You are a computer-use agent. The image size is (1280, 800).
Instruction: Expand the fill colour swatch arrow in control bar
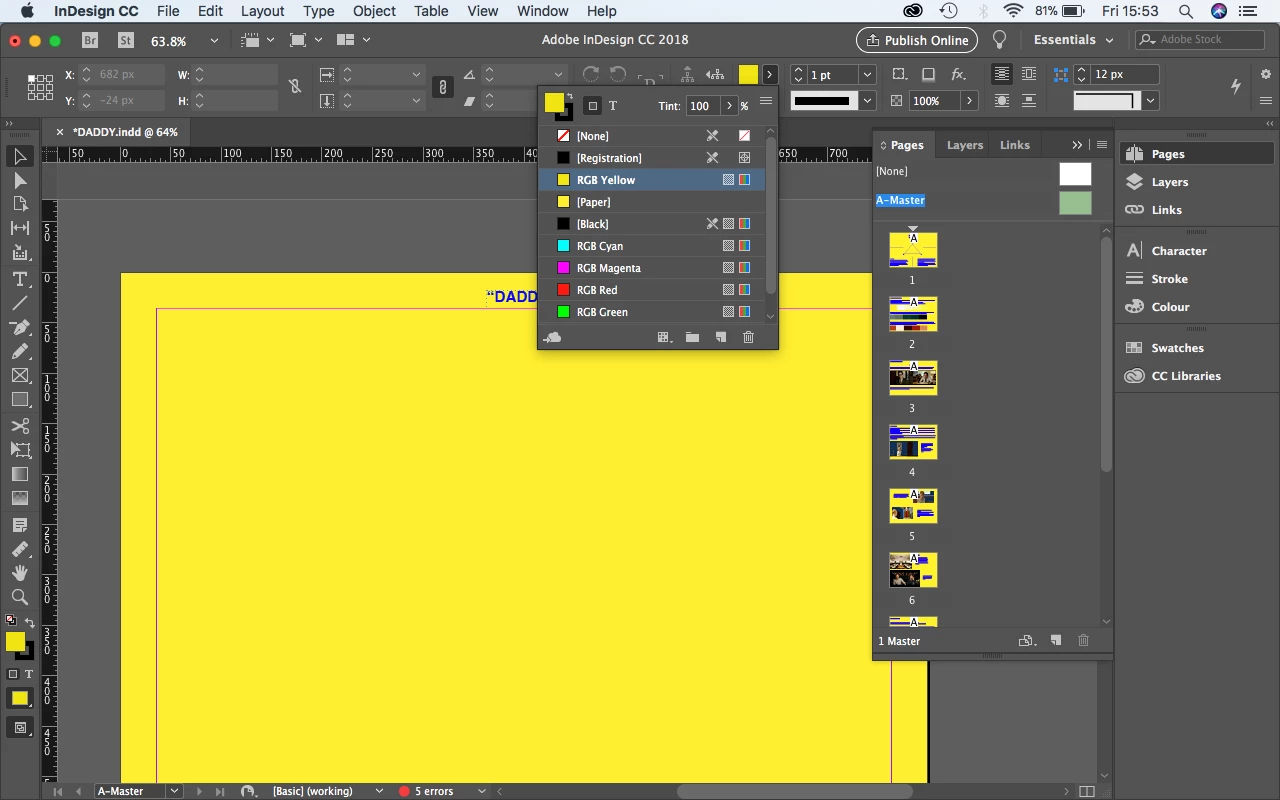click(x=769, y=75)
